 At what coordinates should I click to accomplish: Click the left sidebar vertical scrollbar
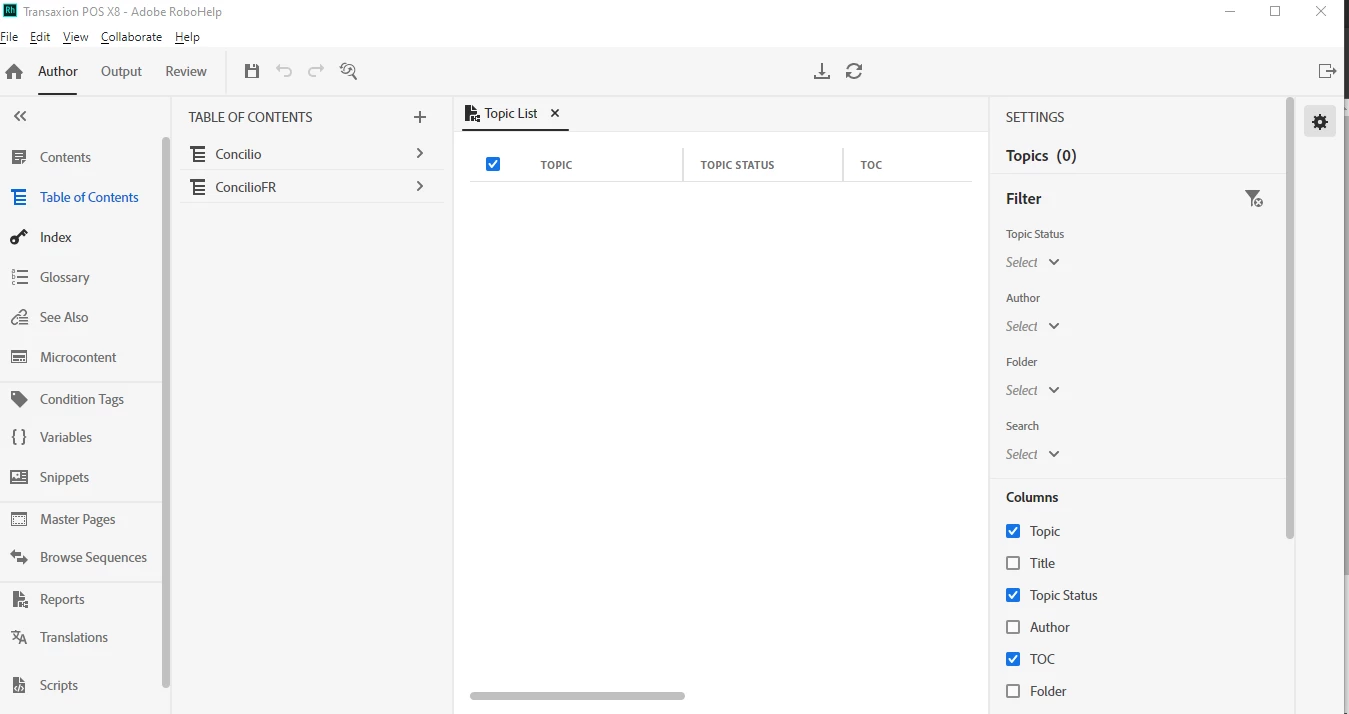[x=165, y=412]
